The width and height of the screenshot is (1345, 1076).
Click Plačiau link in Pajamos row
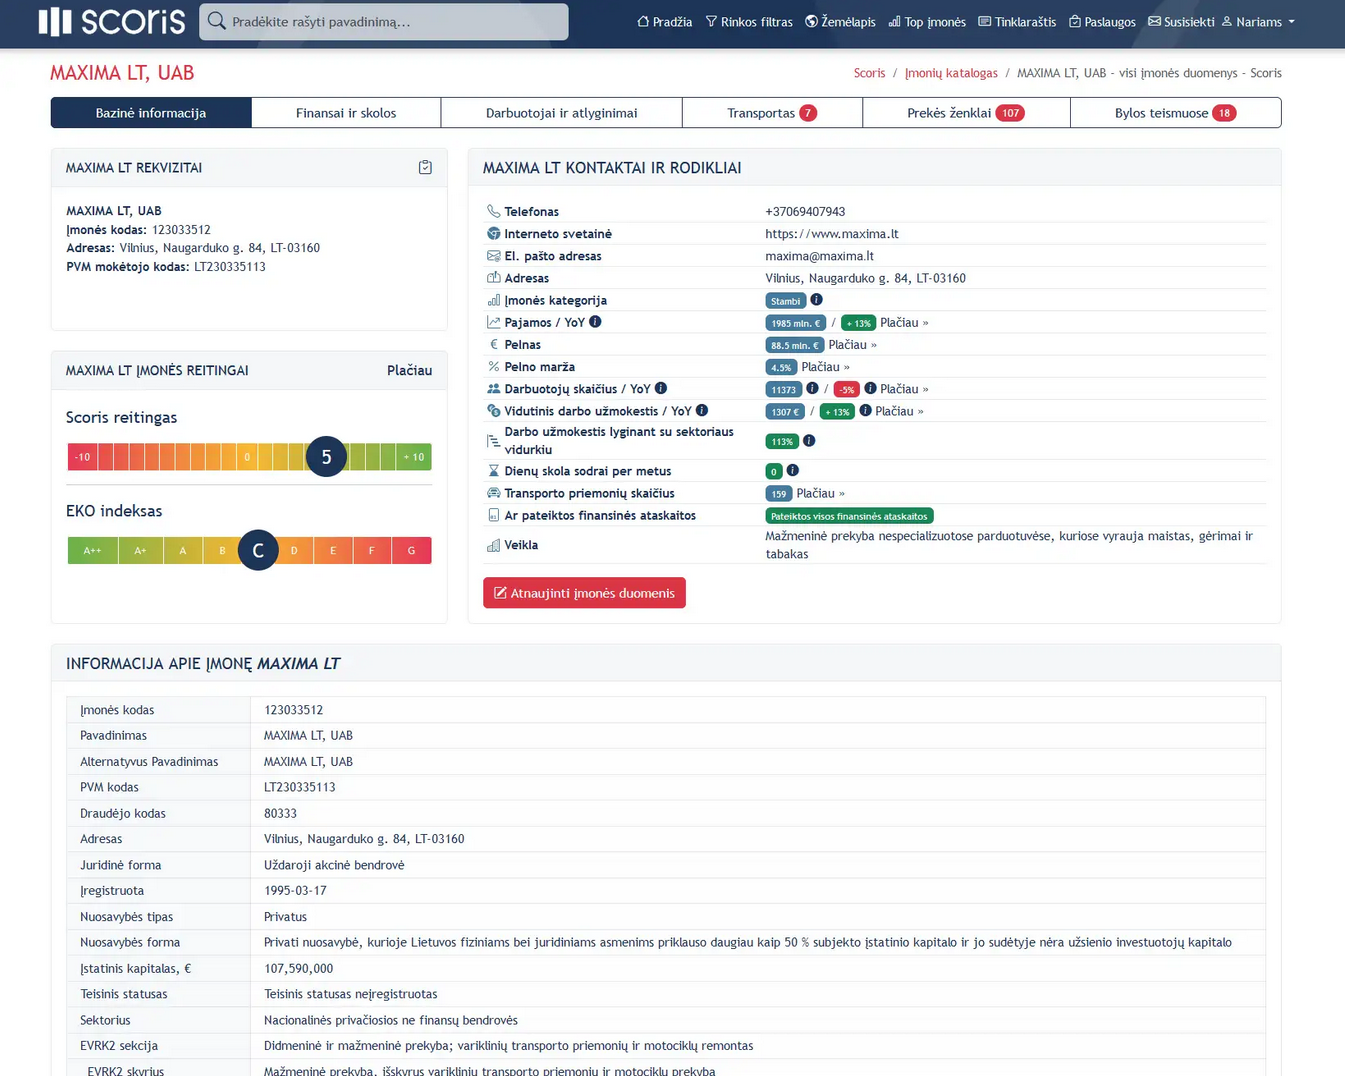[904, 323]
